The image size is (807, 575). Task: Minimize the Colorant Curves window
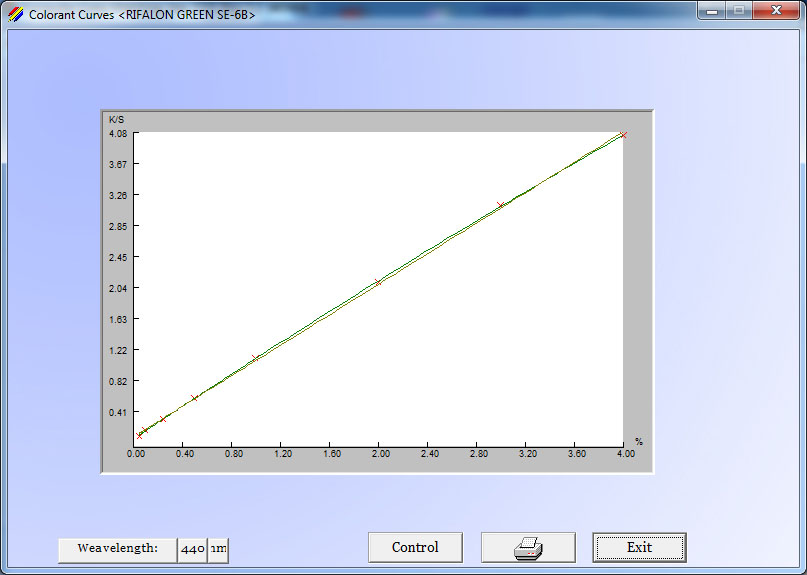pyautogui.click(x=712, y=11)
